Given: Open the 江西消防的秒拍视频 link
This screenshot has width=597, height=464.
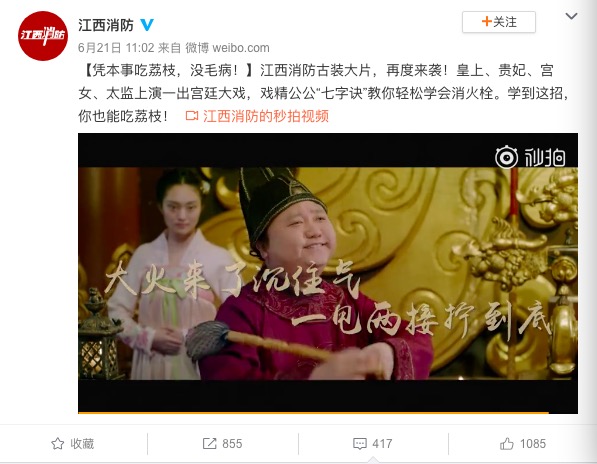Looking at the screenshot, I should point(266,116).
